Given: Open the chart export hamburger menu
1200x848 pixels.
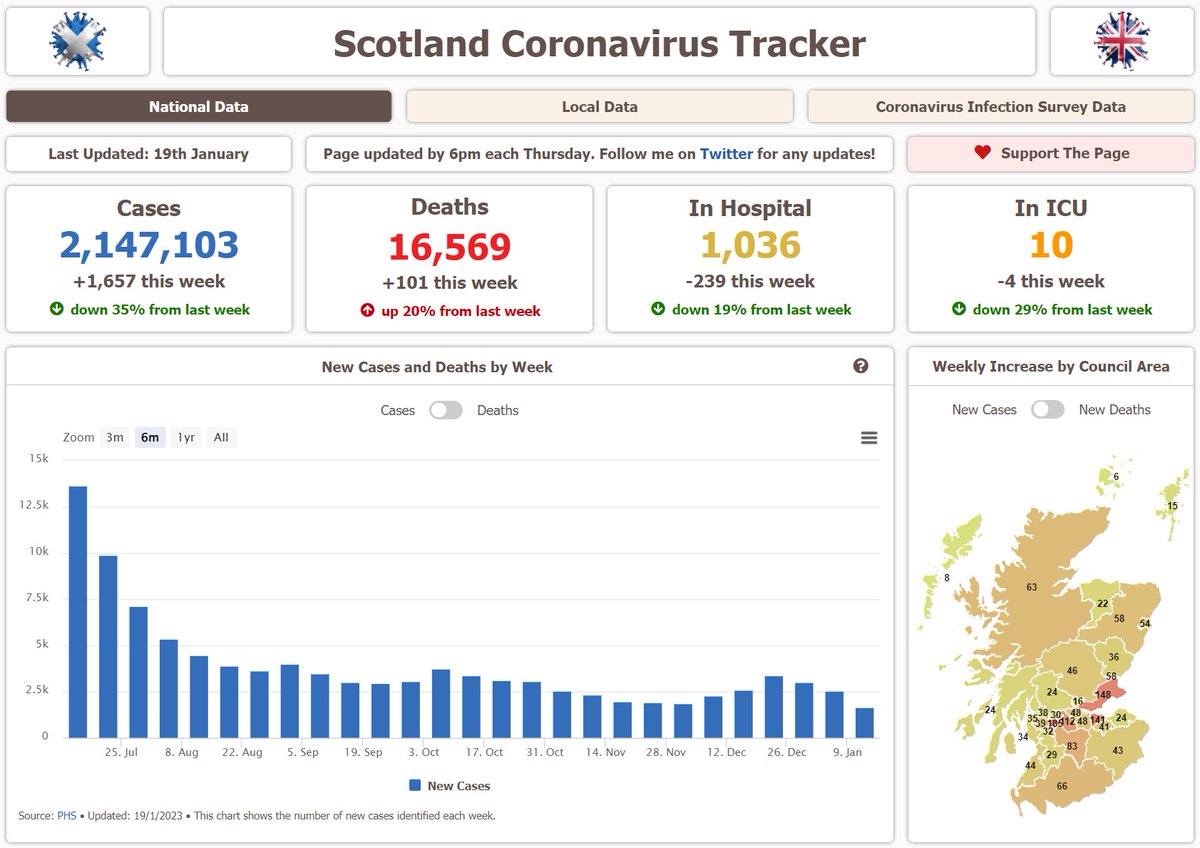Looking at the screenshot, I should [x=868, y=437].
